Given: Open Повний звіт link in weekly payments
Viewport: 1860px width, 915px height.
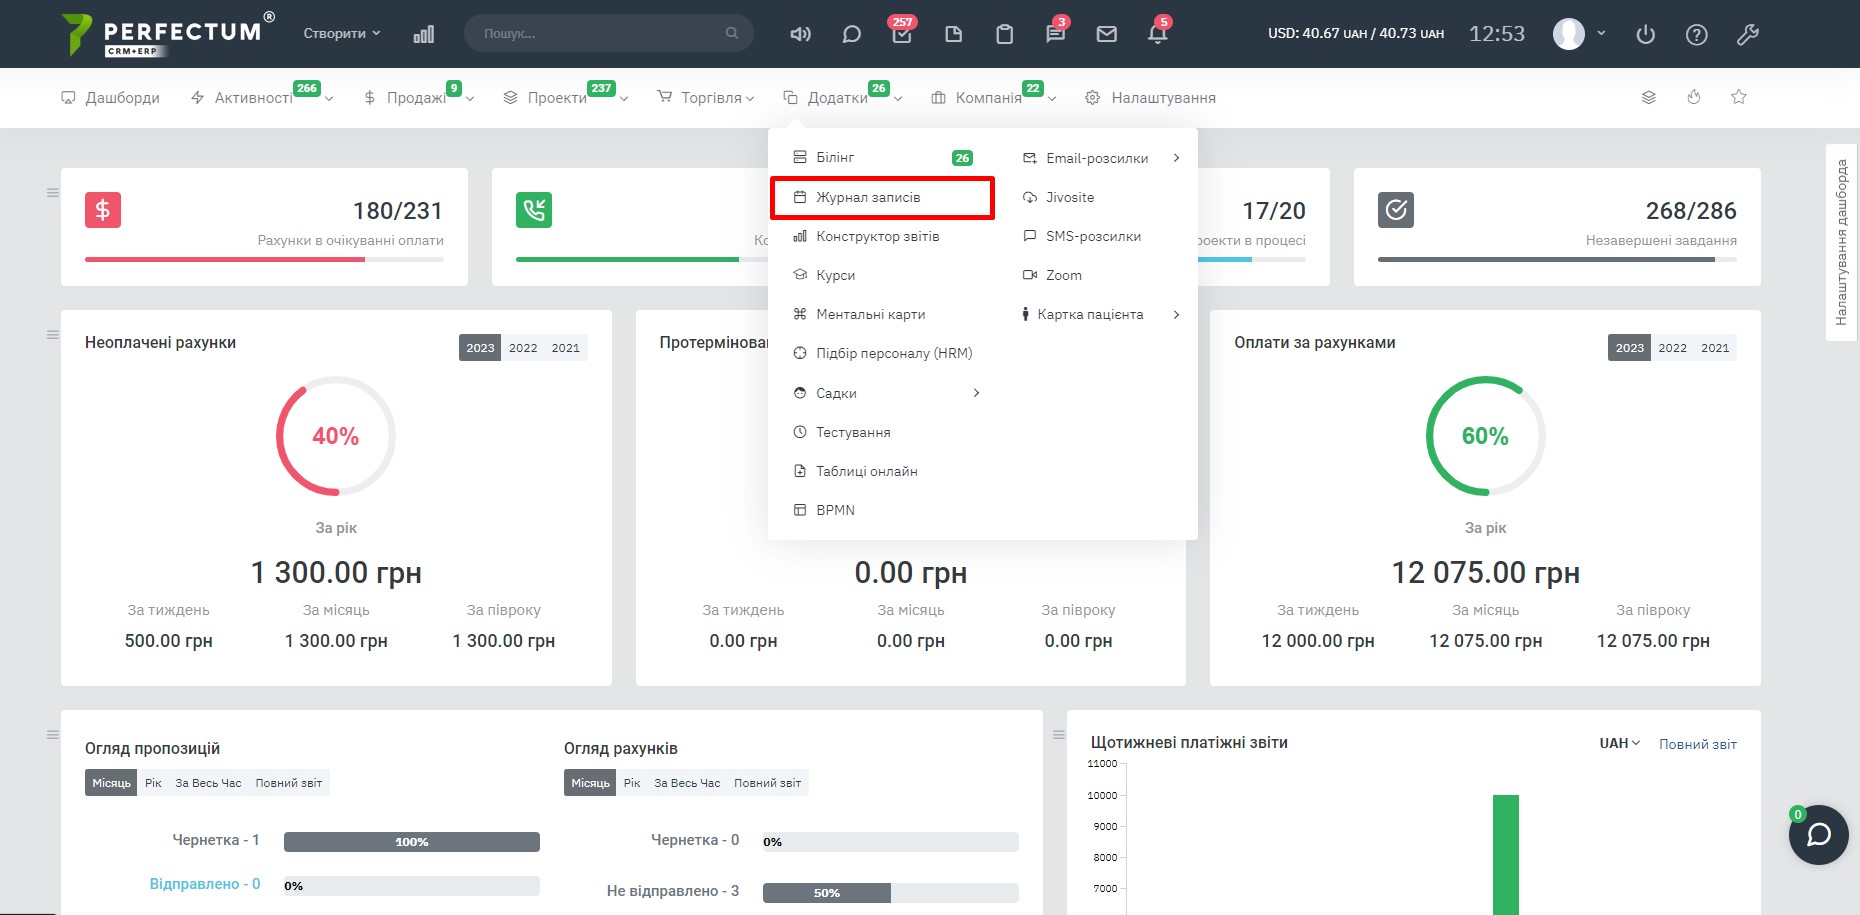Looking at the screenshot, I should point(1697,744).
